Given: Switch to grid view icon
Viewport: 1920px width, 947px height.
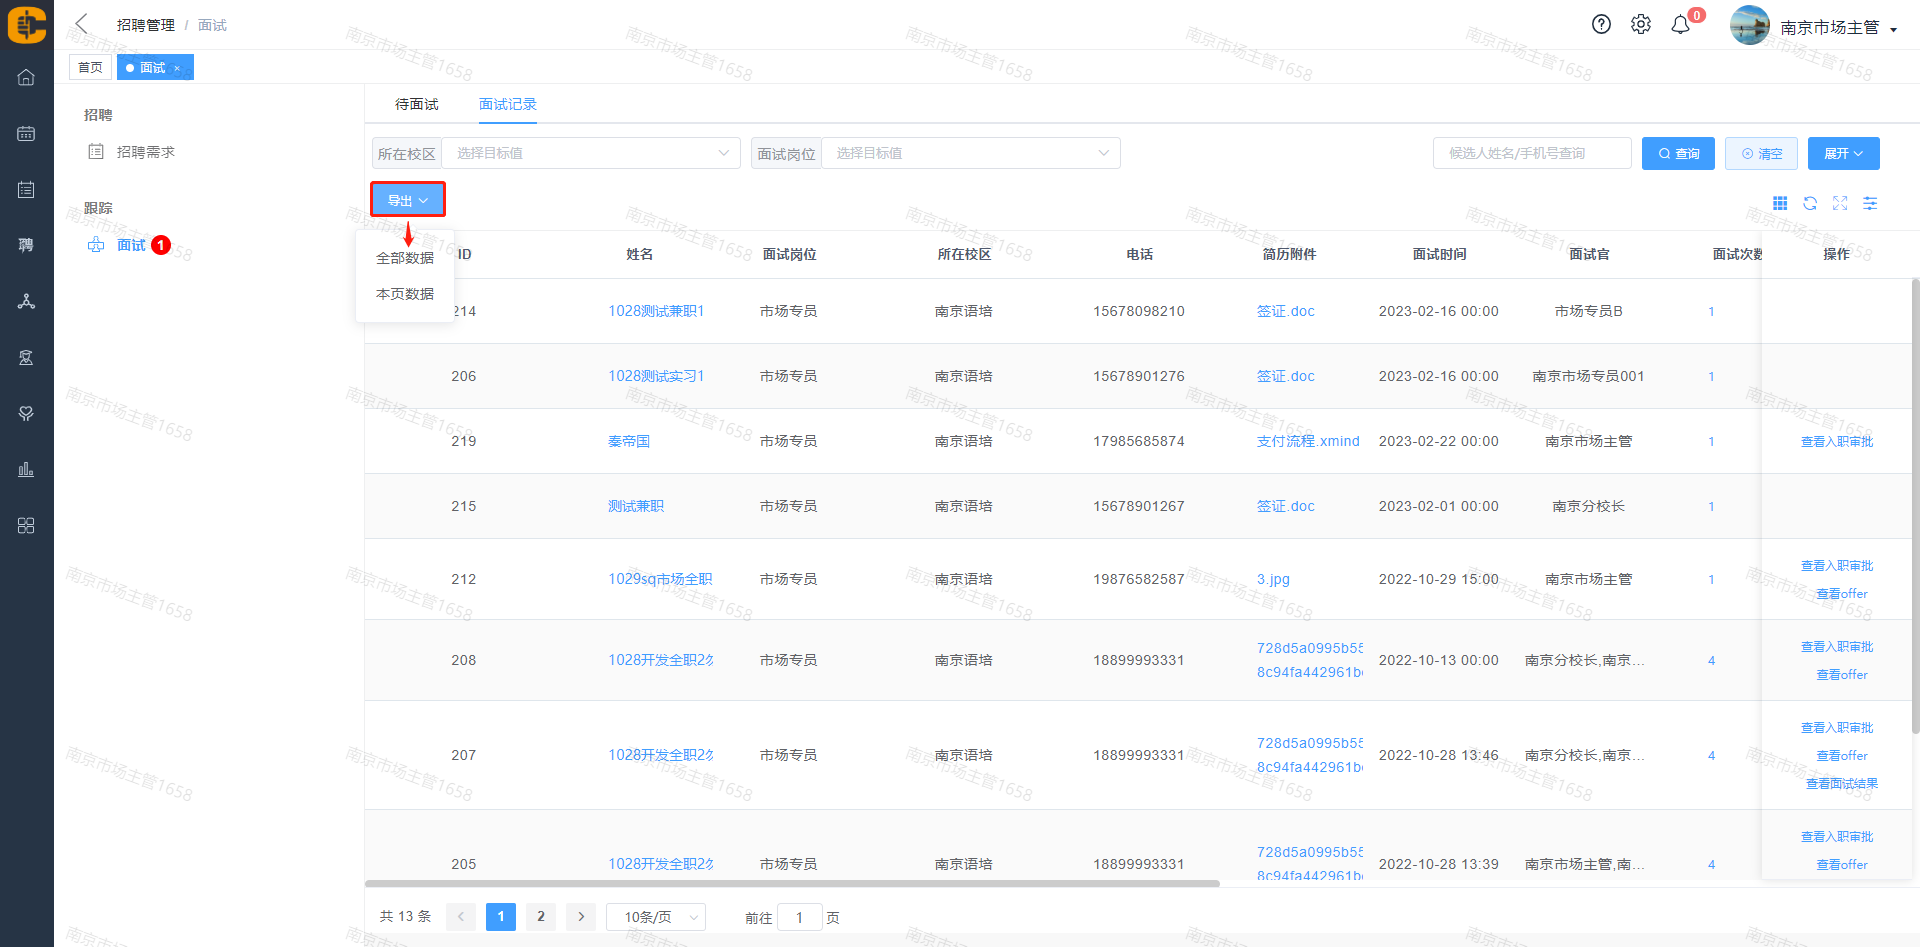Looking at the screenshot, I should (1780, 203).
